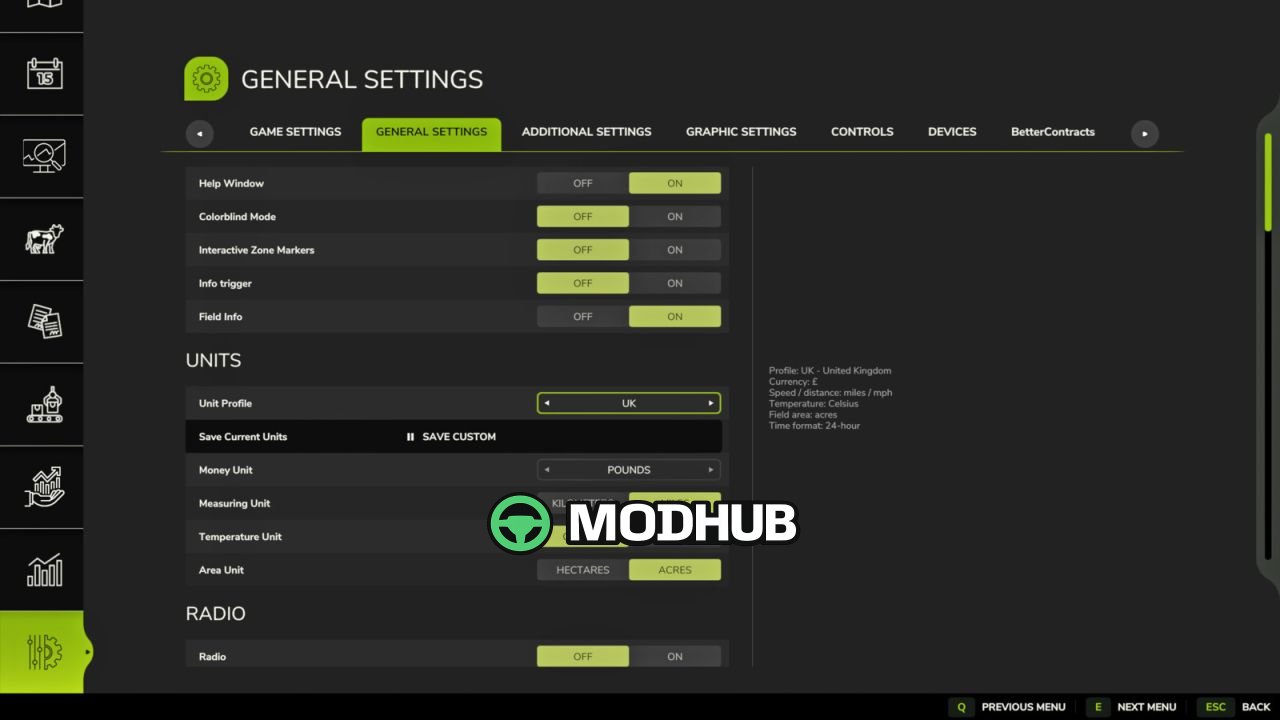Click the Q key hint
The width and height of the screenshot is (1280, 720).
[961, 707]
